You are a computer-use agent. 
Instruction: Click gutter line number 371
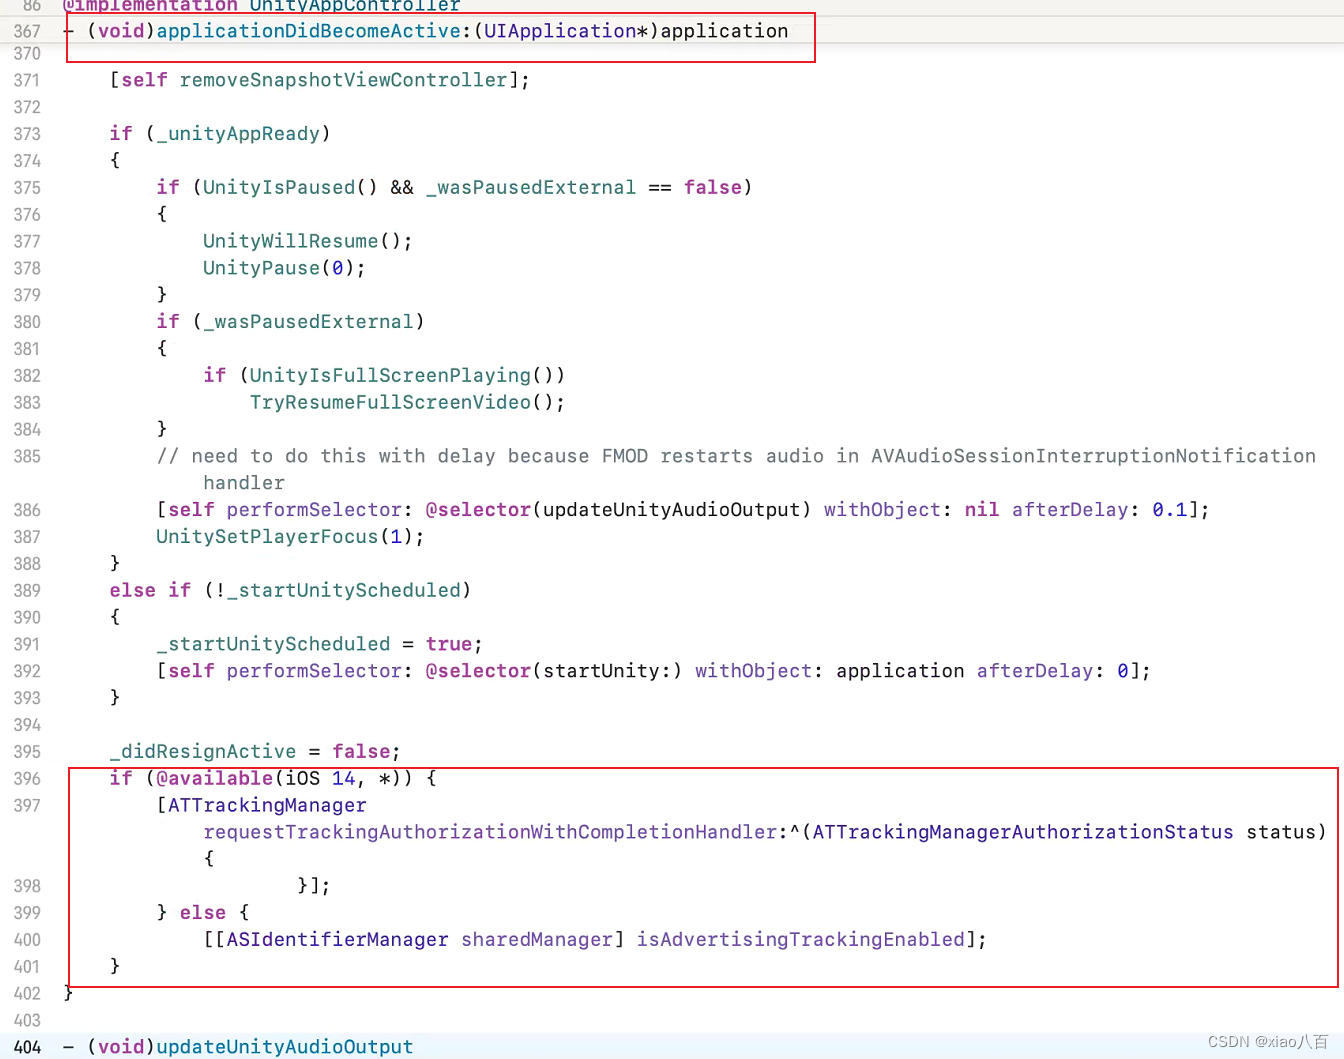(x=27, y=80)
